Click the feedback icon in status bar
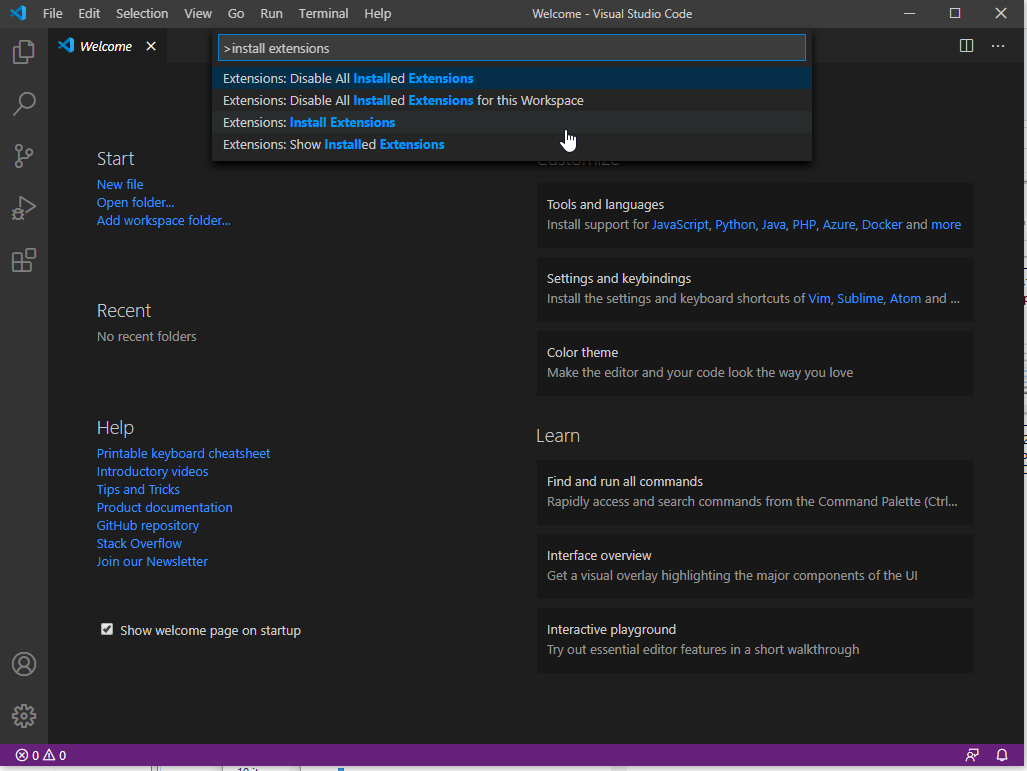 click(x=972, y=755)
